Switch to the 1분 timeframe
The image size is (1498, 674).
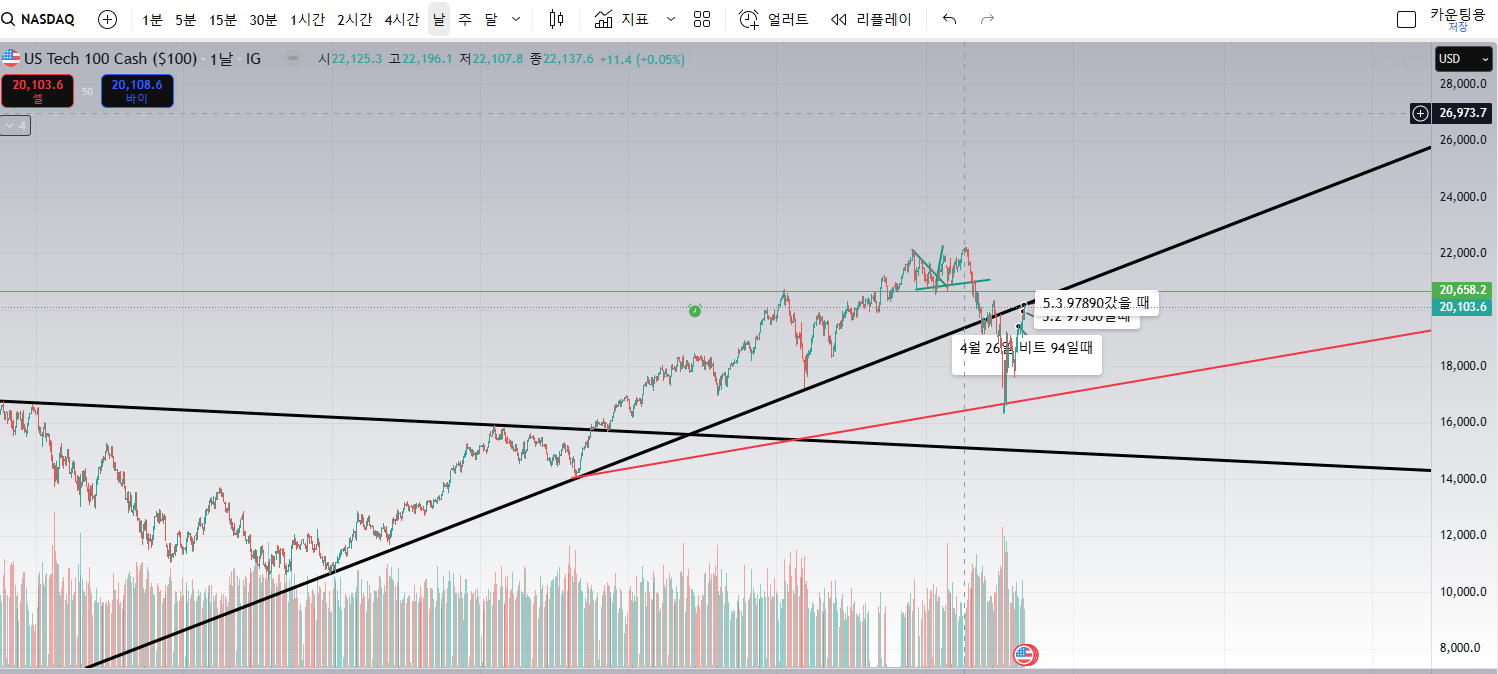[152, 19]
